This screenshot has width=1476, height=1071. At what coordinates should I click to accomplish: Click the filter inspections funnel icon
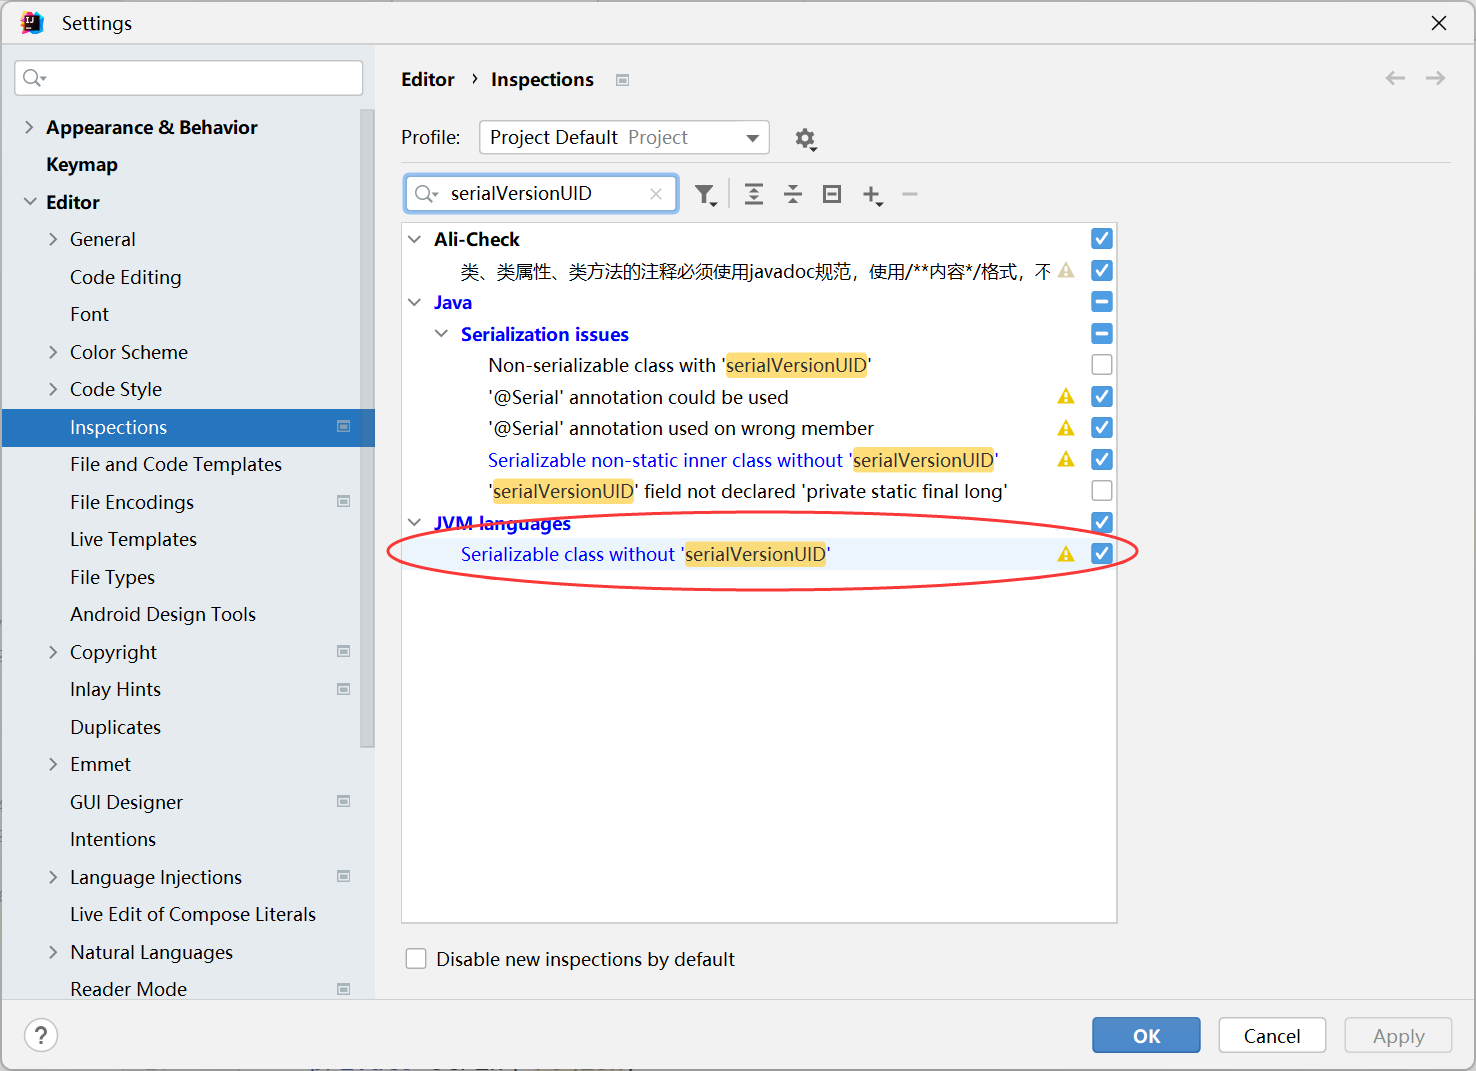(x=706, y=195)
